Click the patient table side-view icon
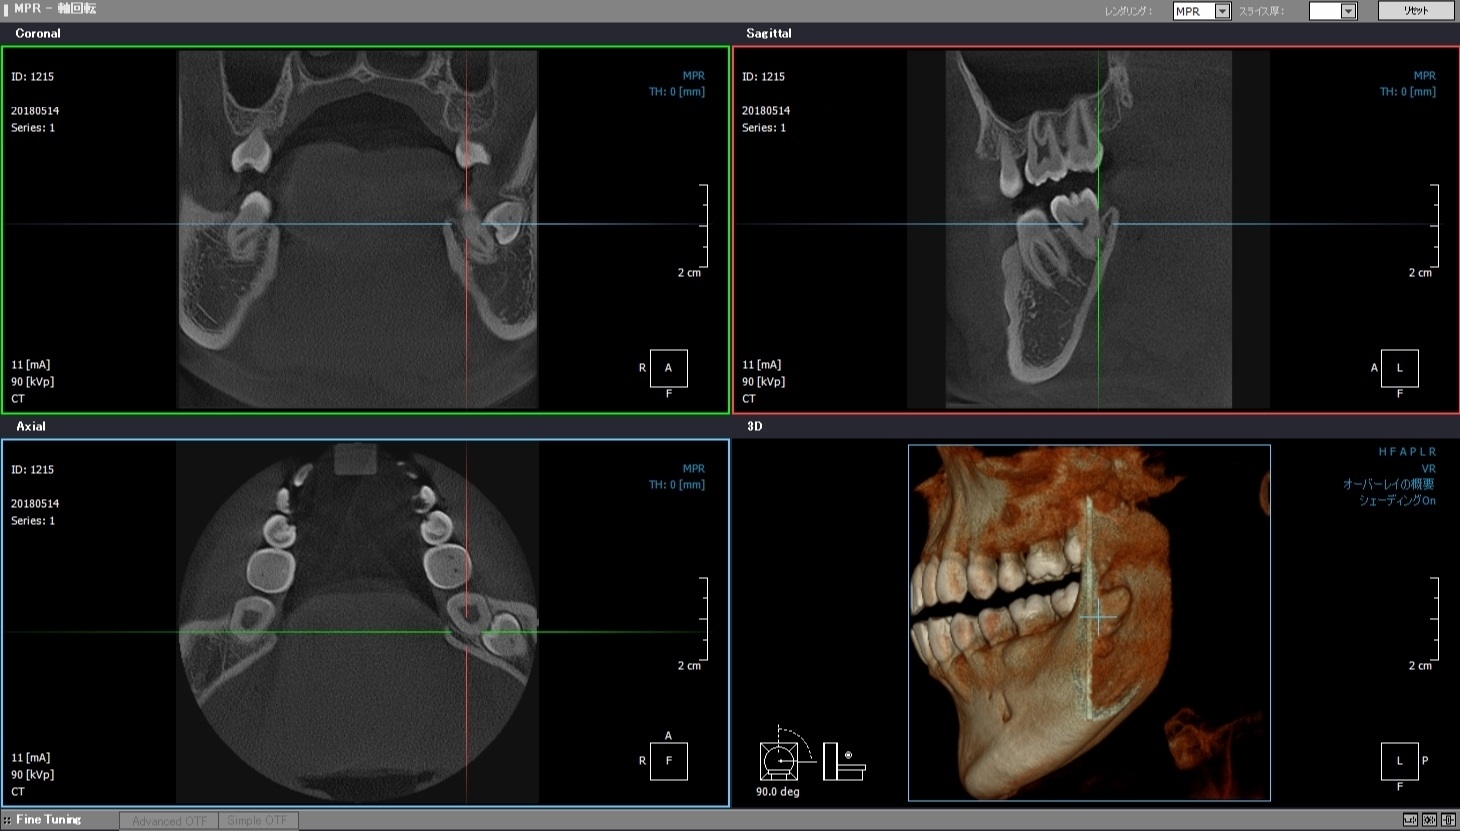This screenshot has height=831, width=1460. tap(844, 762)
